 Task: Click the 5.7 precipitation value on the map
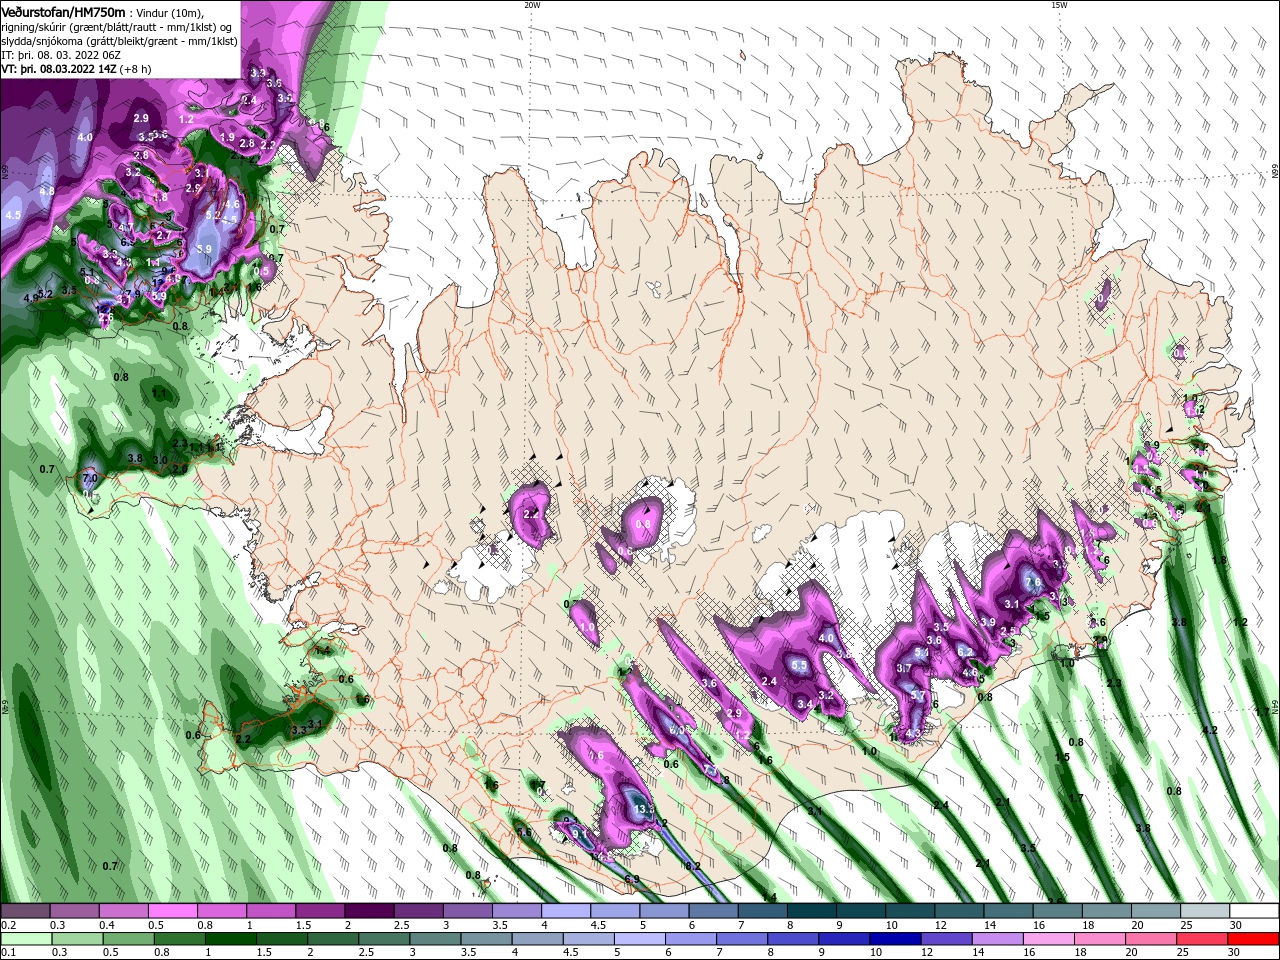coord(917,695)
